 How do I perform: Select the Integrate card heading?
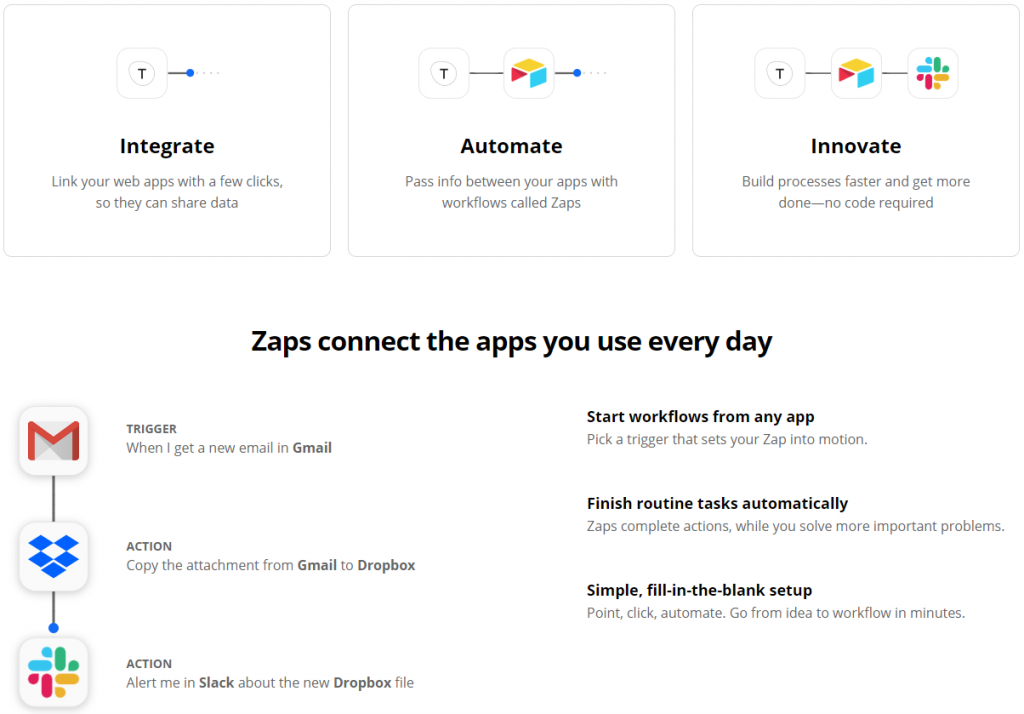click(167, 146)
